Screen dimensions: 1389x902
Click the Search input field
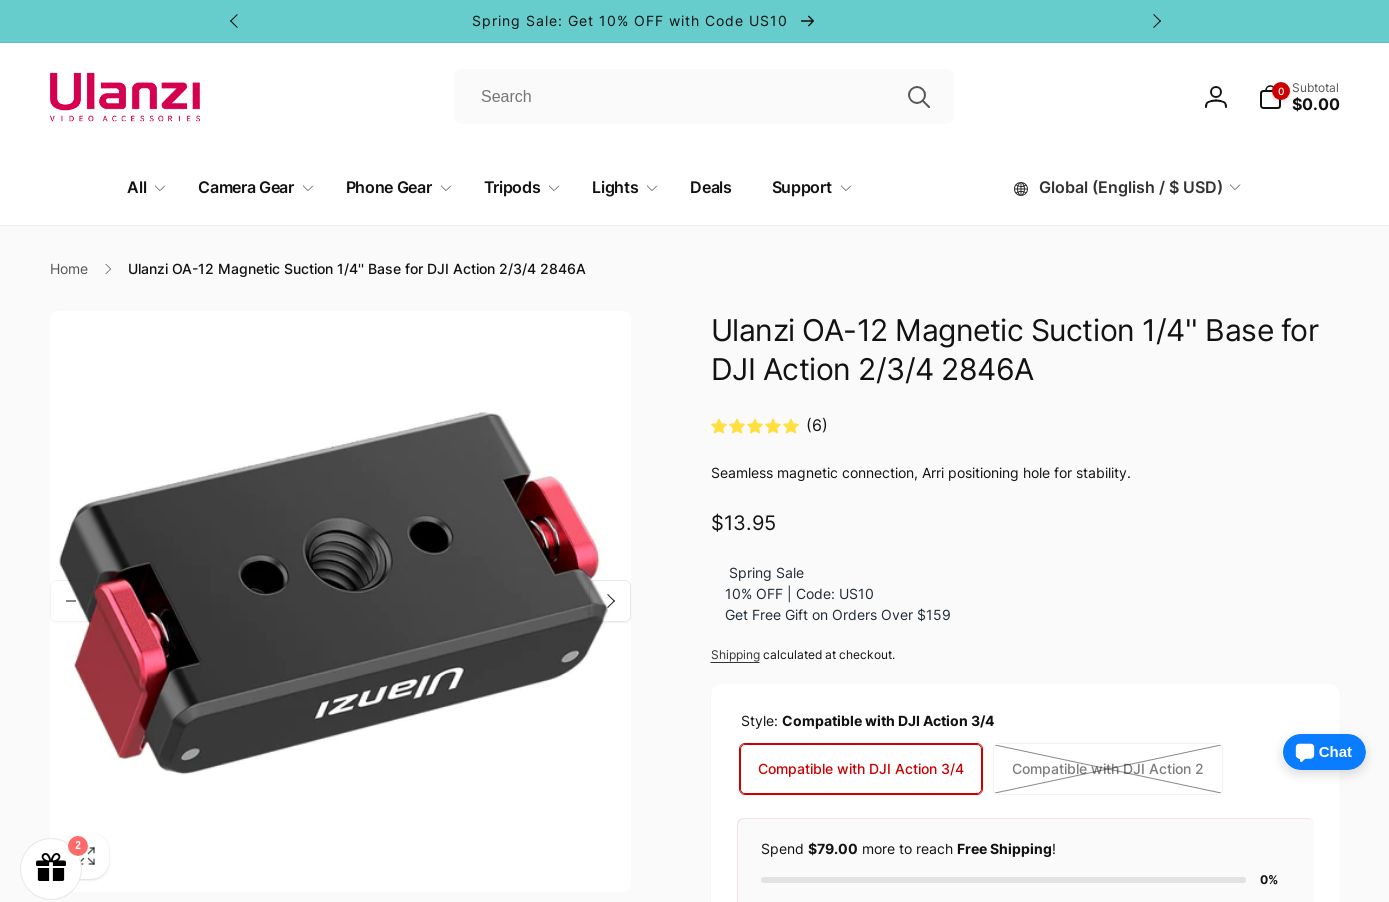point(680,97)
